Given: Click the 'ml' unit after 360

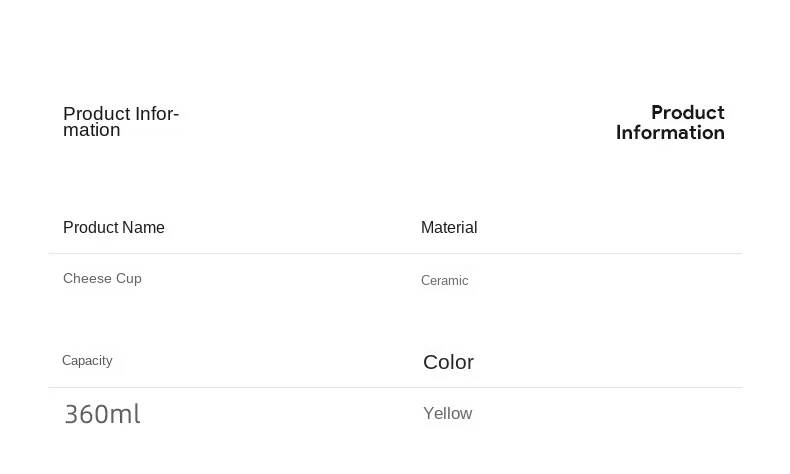Looking at the screenshot, I should [125, 414].
